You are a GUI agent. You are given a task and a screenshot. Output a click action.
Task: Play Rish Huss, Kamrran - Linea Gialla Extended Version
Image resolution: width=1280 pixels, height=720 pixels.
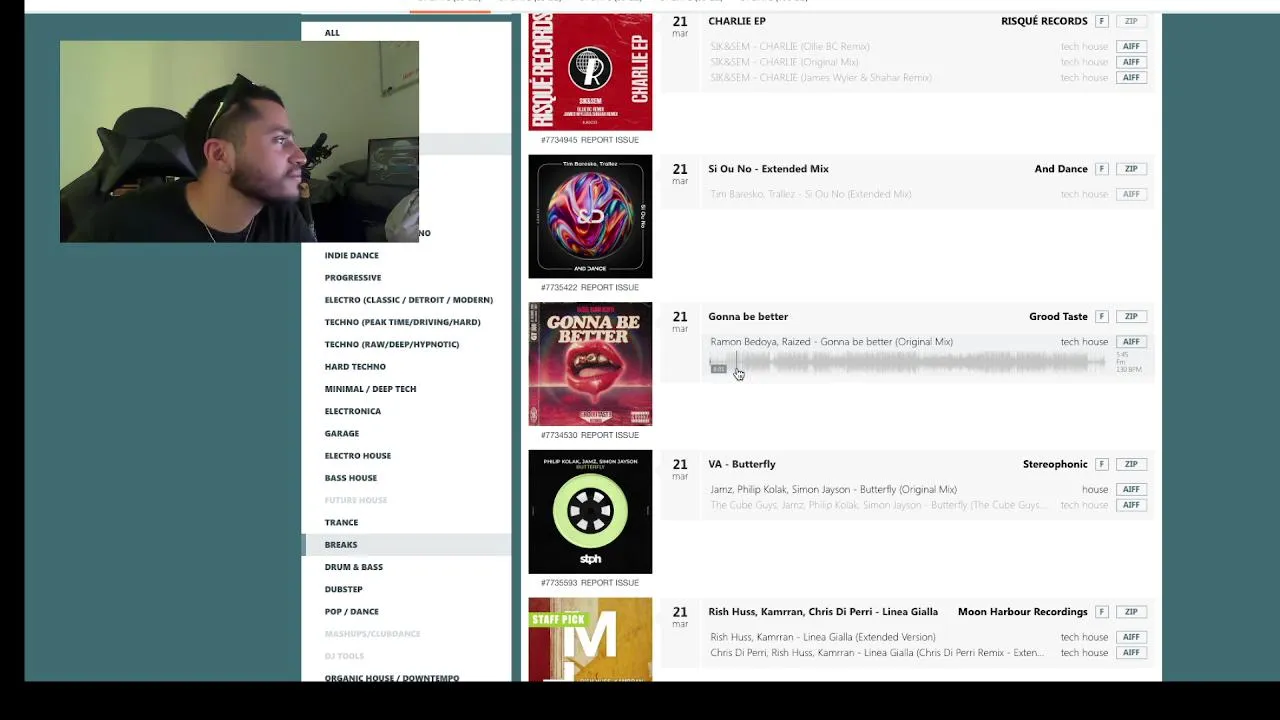[x=823, y=637]
